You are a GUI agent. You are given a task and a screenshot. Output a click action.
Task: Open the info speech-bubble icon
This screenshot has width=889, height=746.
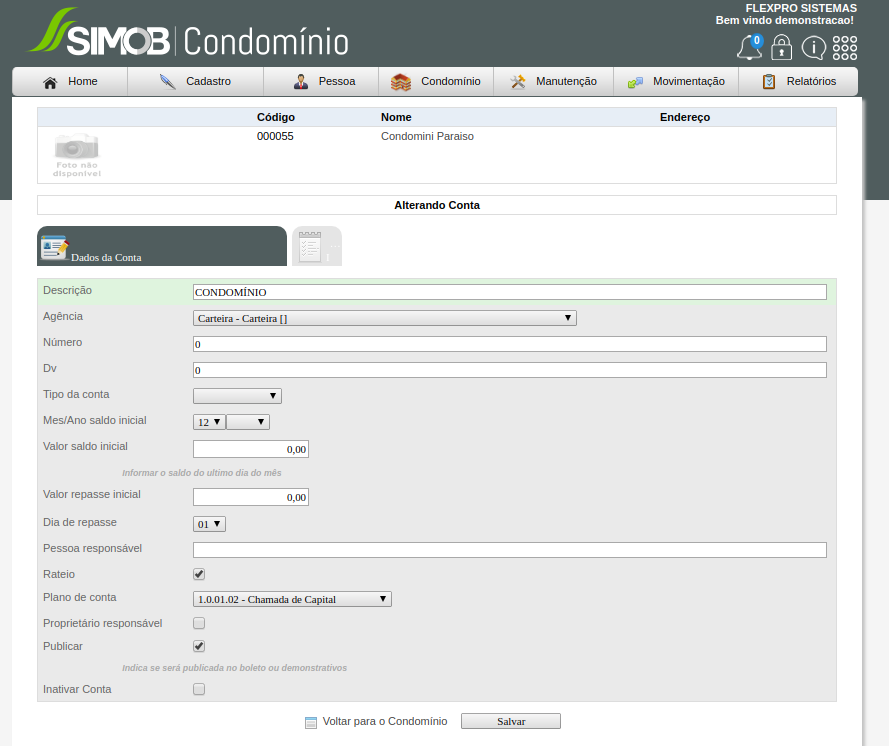814,48
